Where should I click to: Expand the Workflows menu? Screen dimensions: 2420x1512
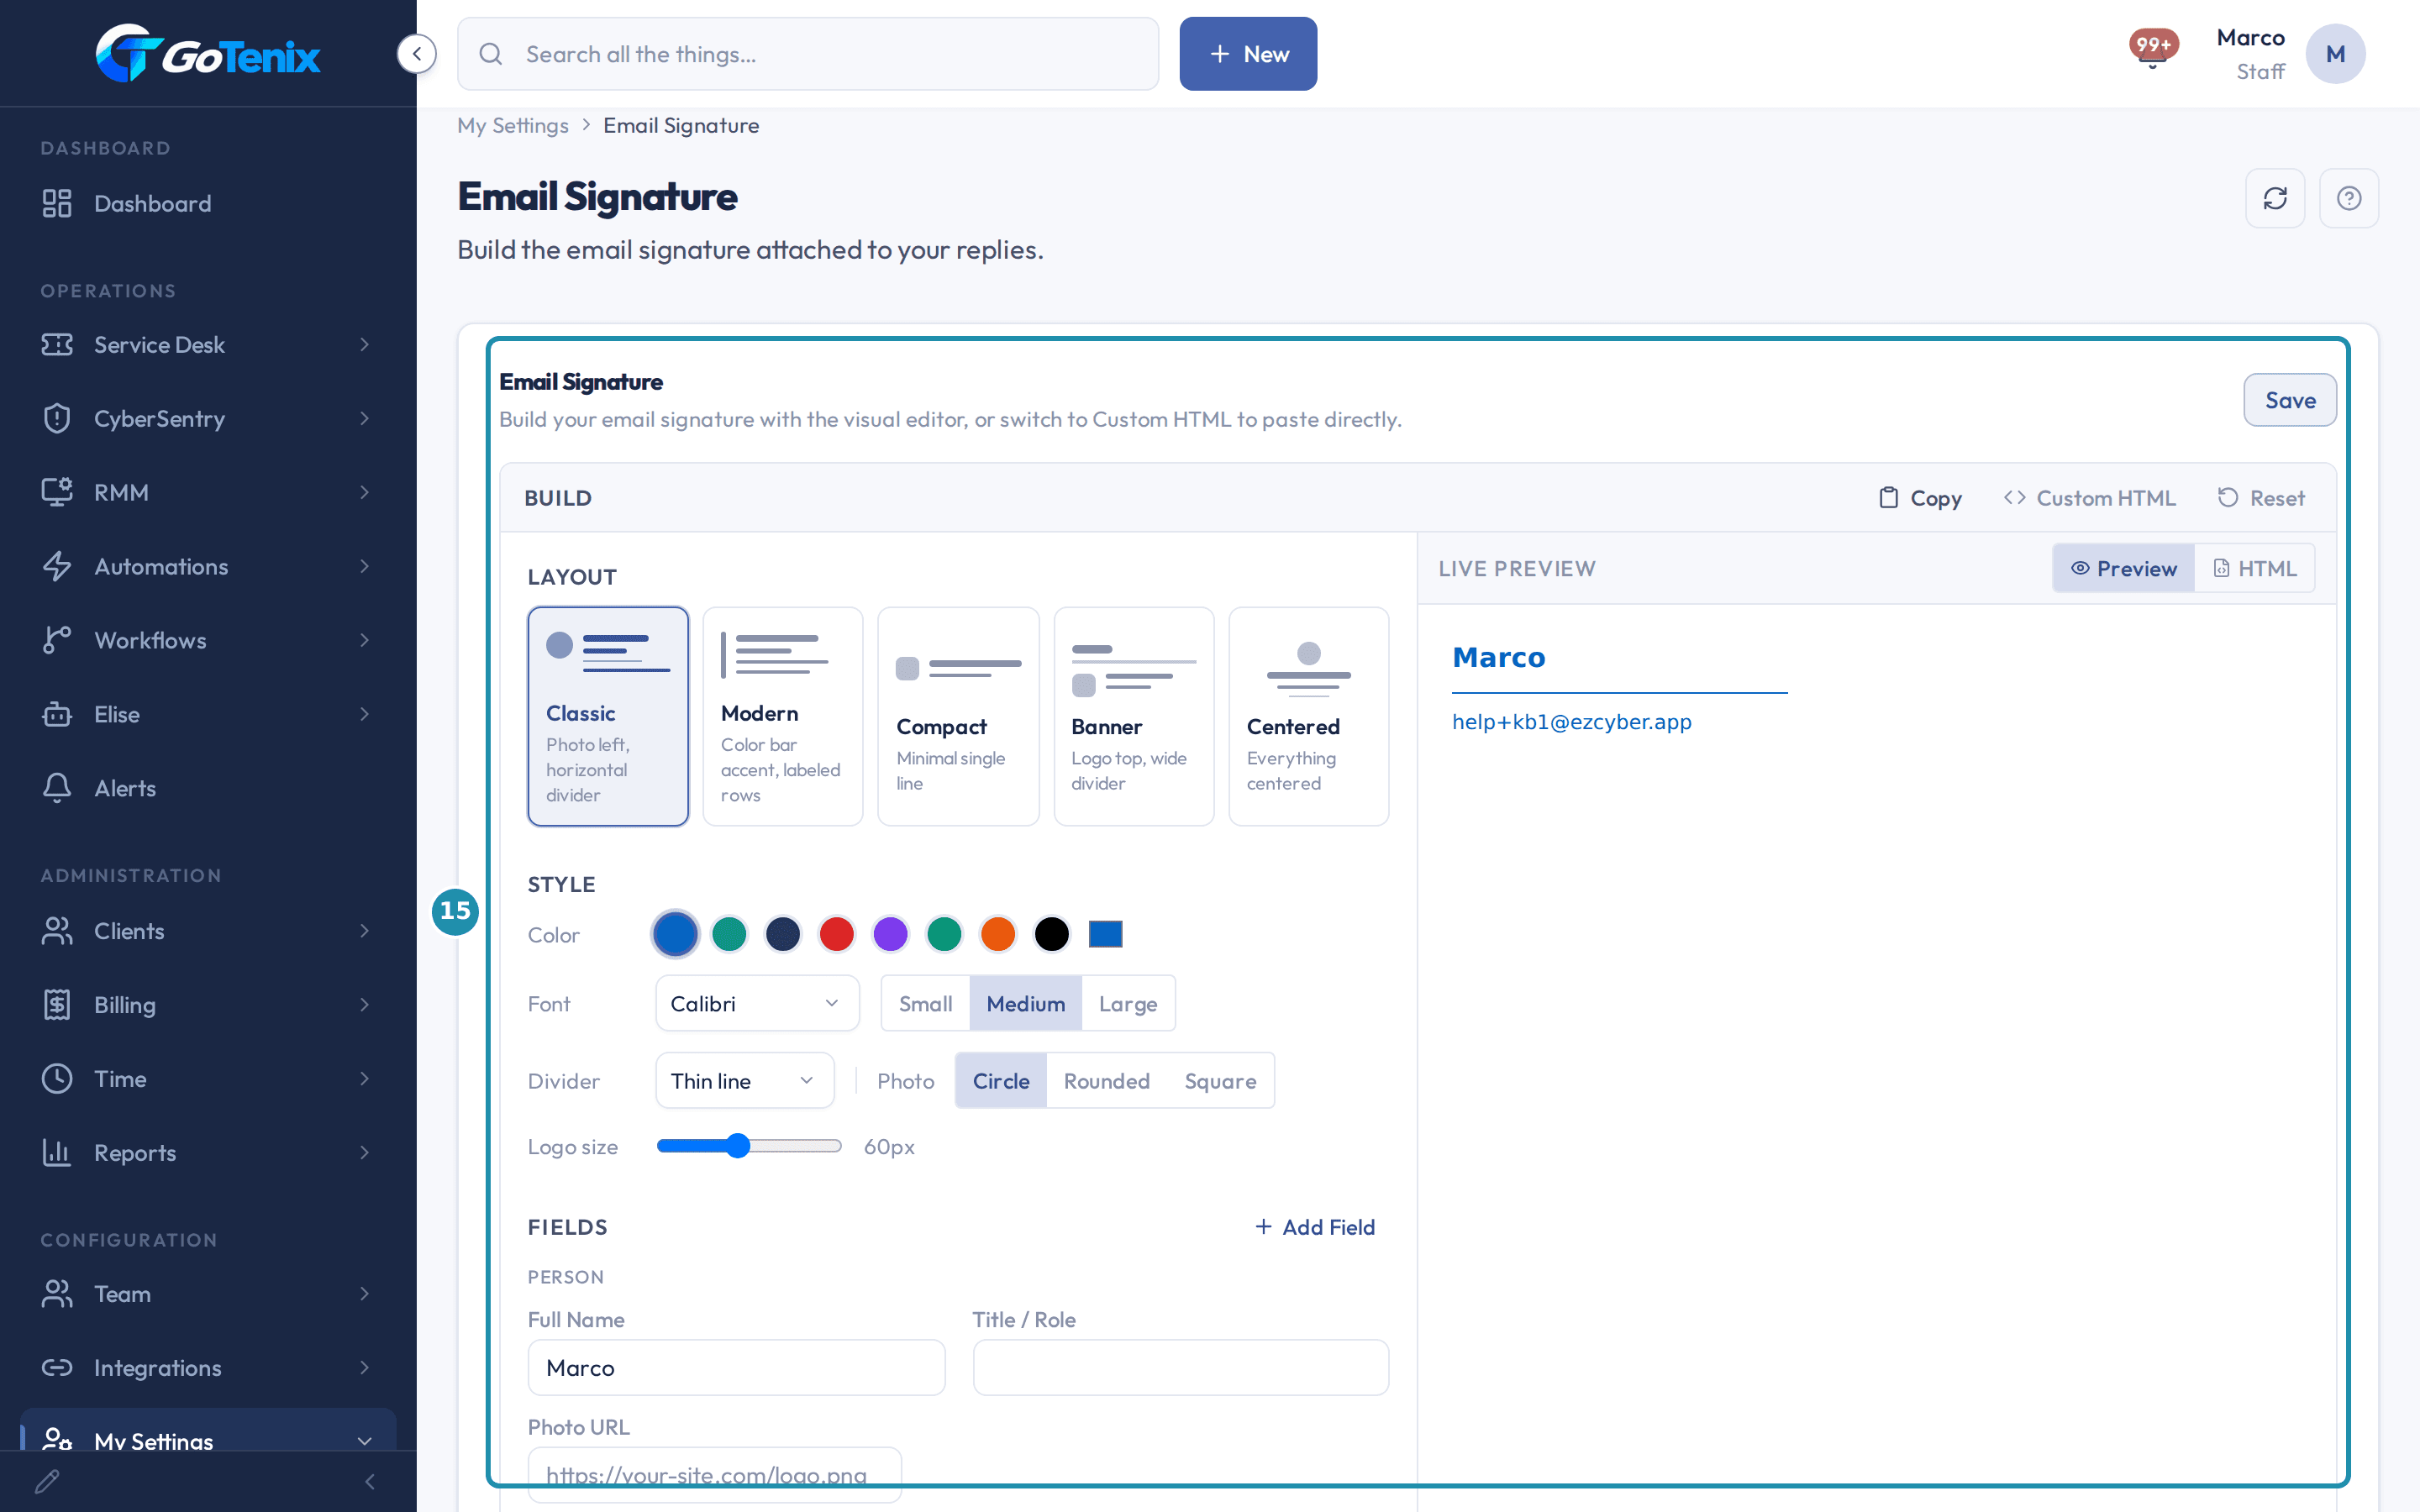208,640
